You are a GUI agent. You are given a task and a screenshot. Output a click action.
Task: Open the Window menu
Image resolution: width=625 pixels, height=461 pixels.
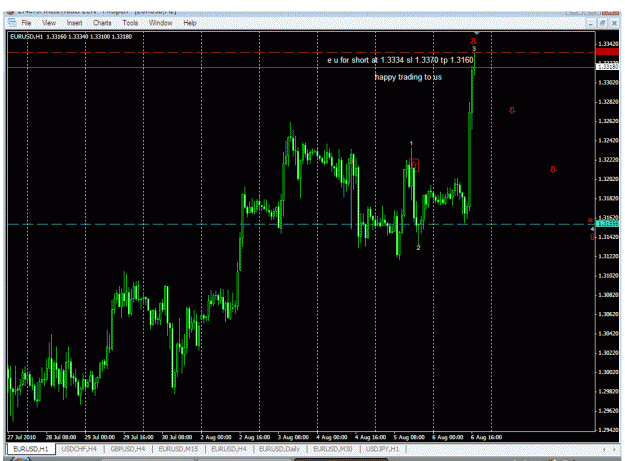coord(160,23)
